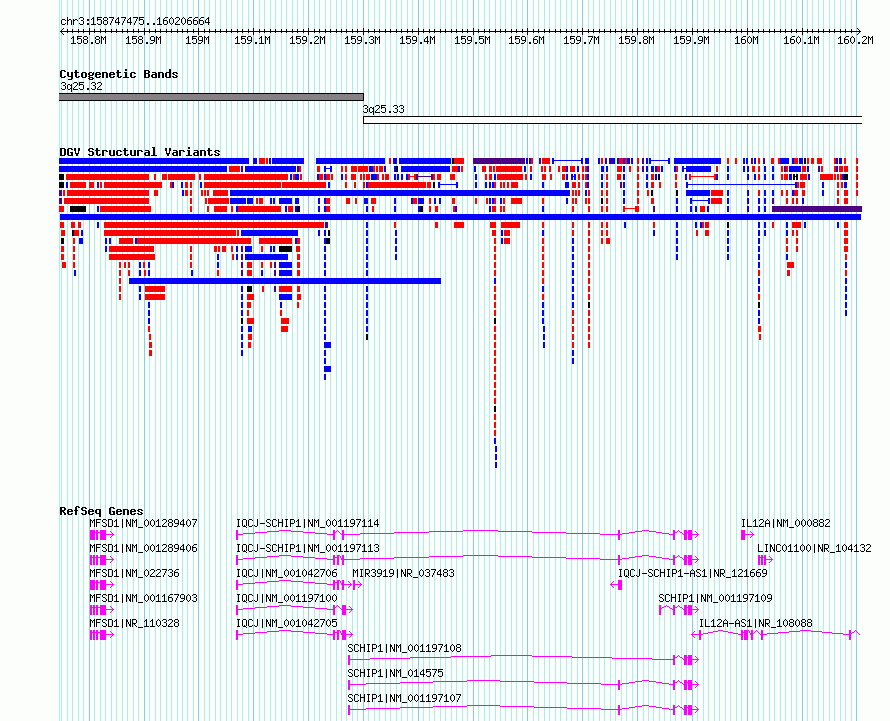Open transcript SCHIP1|NM_001197108
Image resolution: width=890 pixels, height=721 pixels.
(x=405, y=648)
